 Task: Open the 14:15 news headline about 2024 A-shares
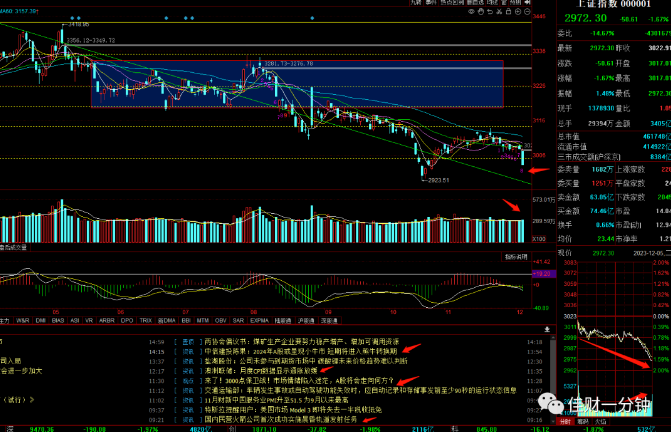pos(301,351)
